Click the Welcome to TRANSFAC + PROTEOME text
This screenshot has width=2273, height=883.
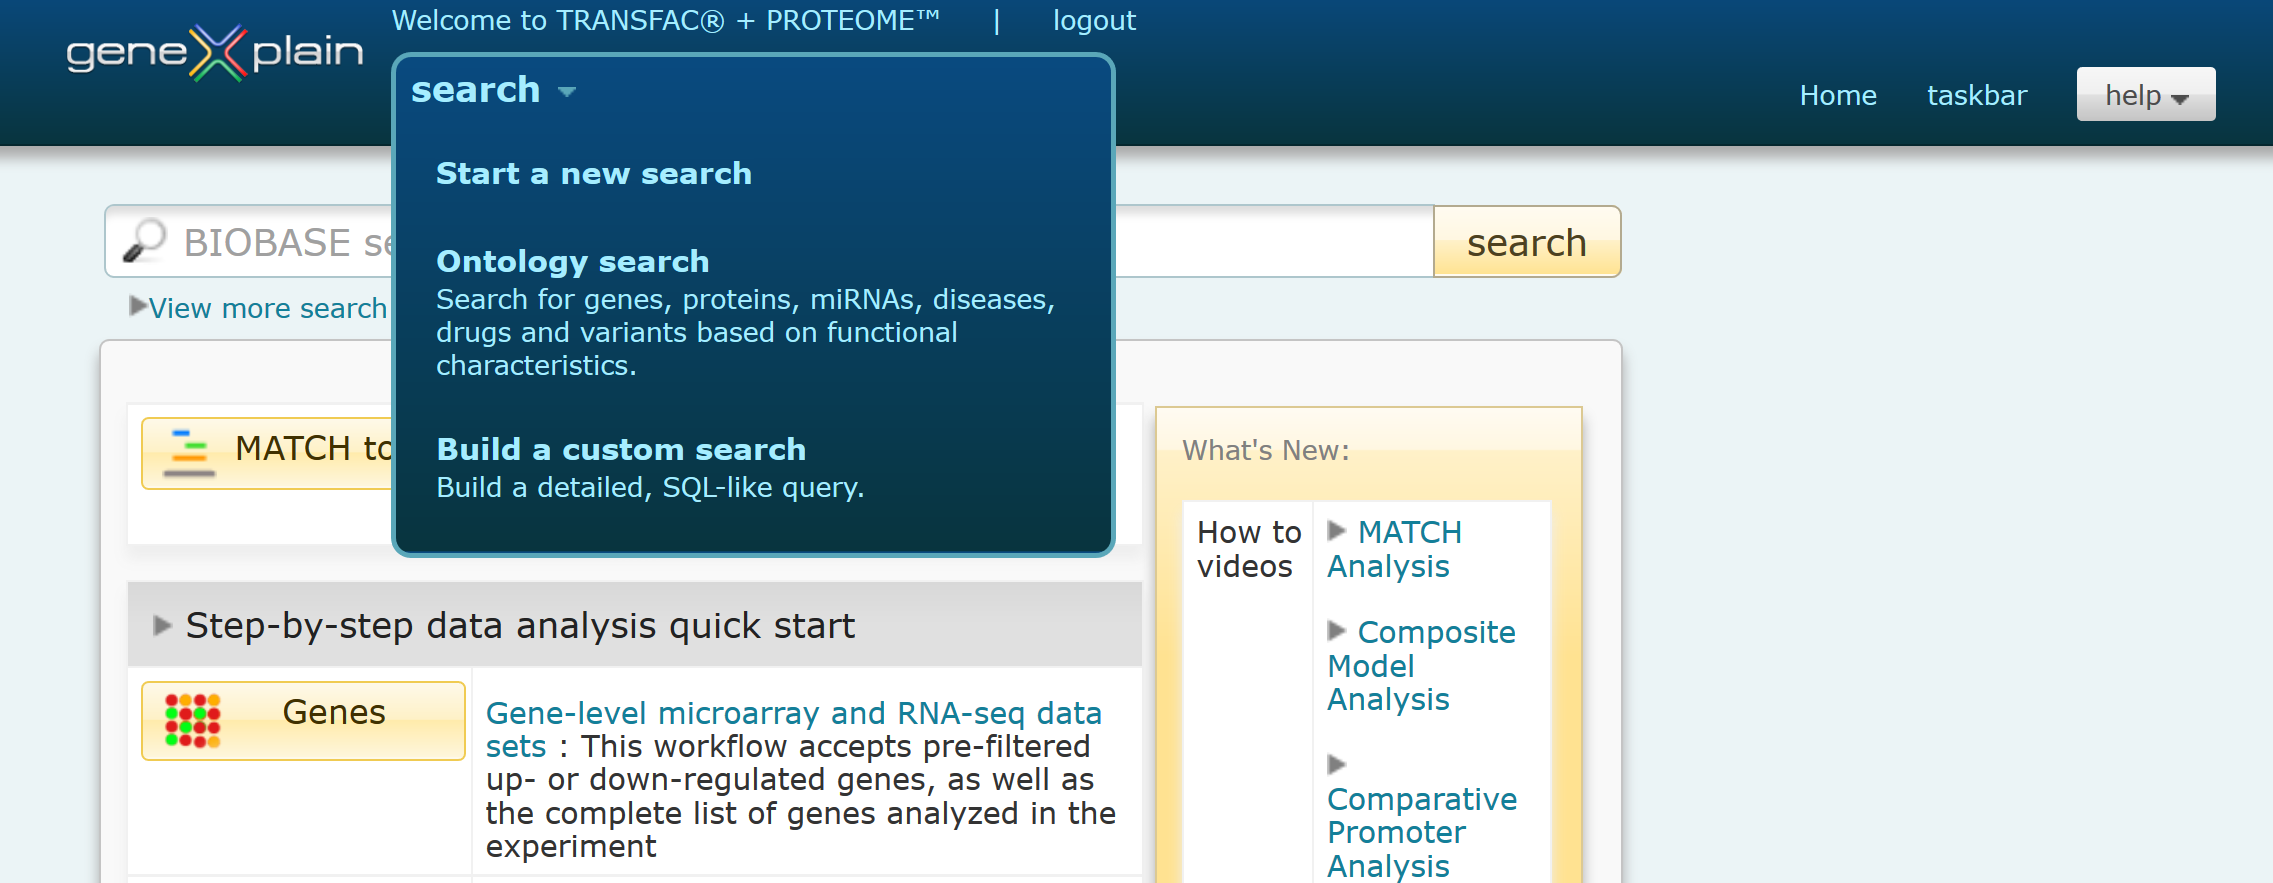[665, 20]
